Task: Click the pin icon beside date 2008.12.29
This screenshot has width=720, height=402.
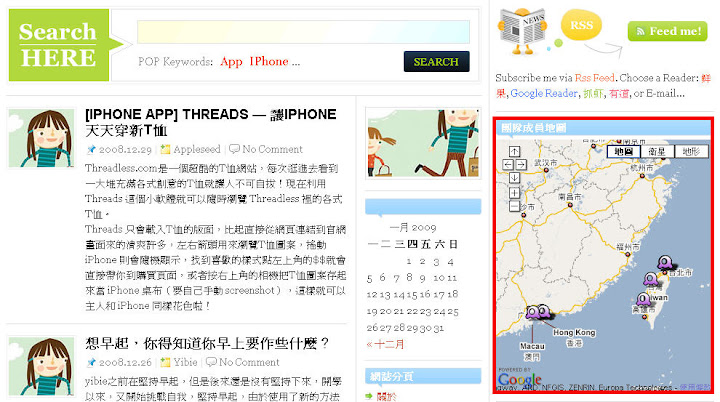Action: (x=91, y=149)
